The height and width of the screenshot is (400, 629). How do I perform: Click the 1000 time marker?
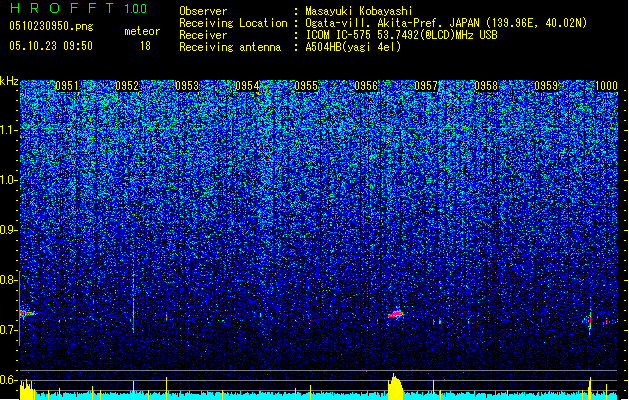606,86
